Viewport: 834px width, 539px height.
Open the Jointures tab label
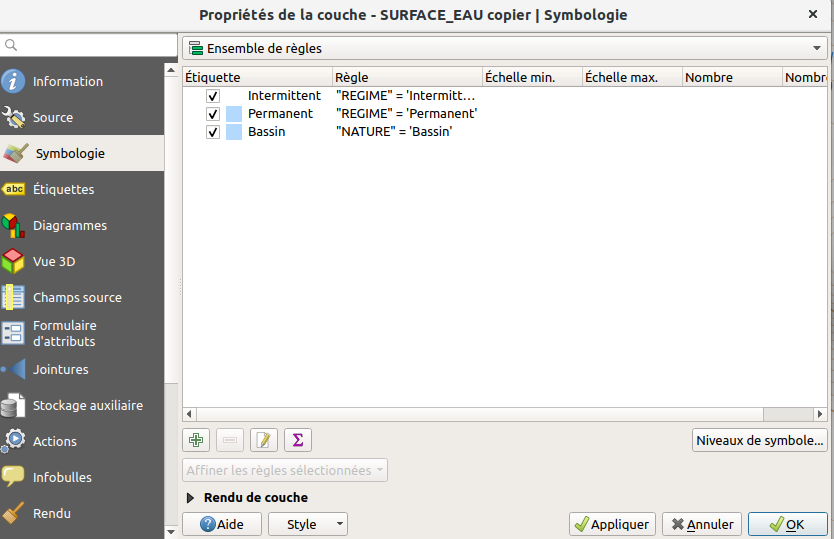click(61, 369)
